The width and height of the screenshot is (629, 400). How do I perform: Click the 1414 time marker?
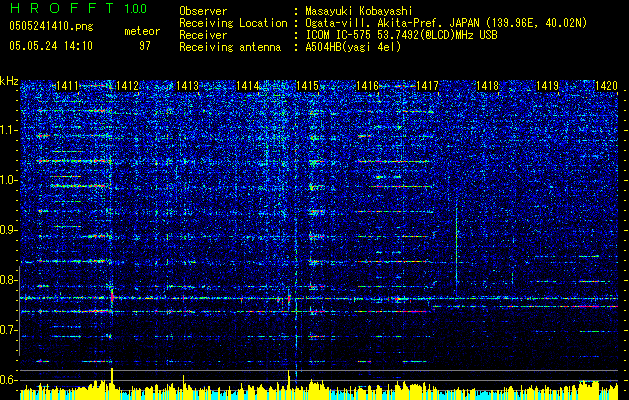248,85
